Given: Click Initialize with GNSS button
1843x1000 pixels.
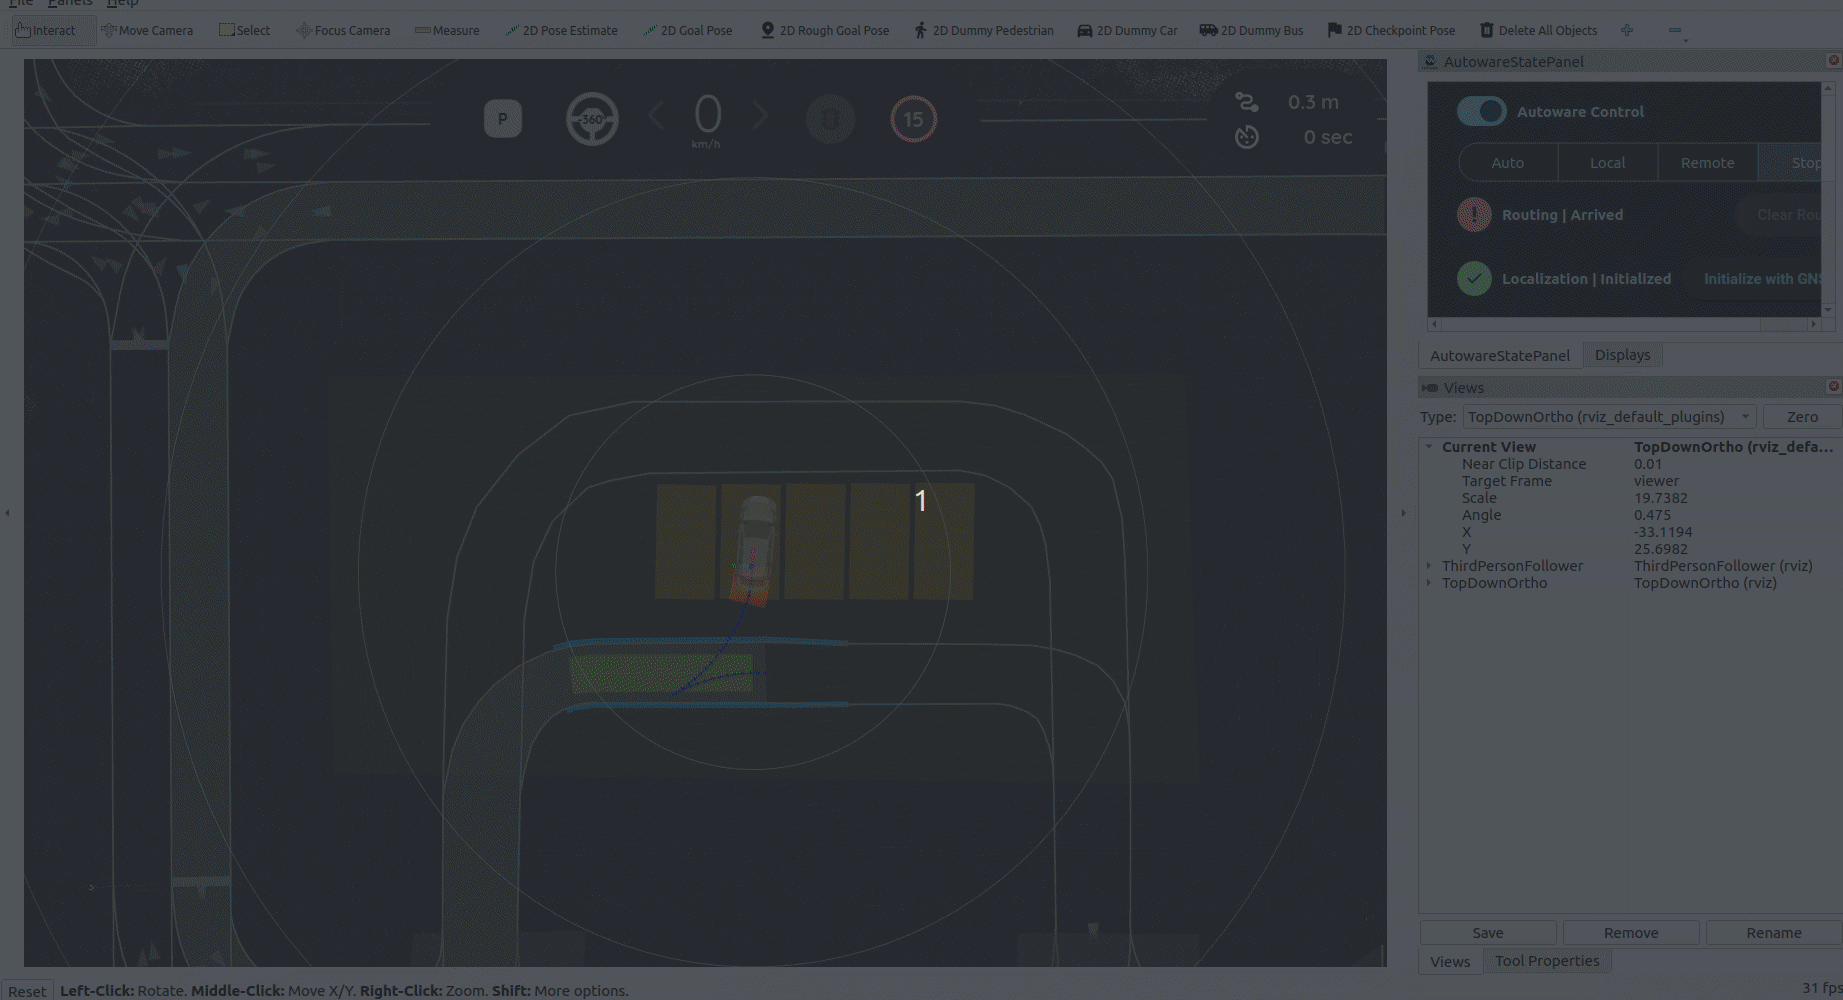Looking at the screenshot, I should [1752, 279].
